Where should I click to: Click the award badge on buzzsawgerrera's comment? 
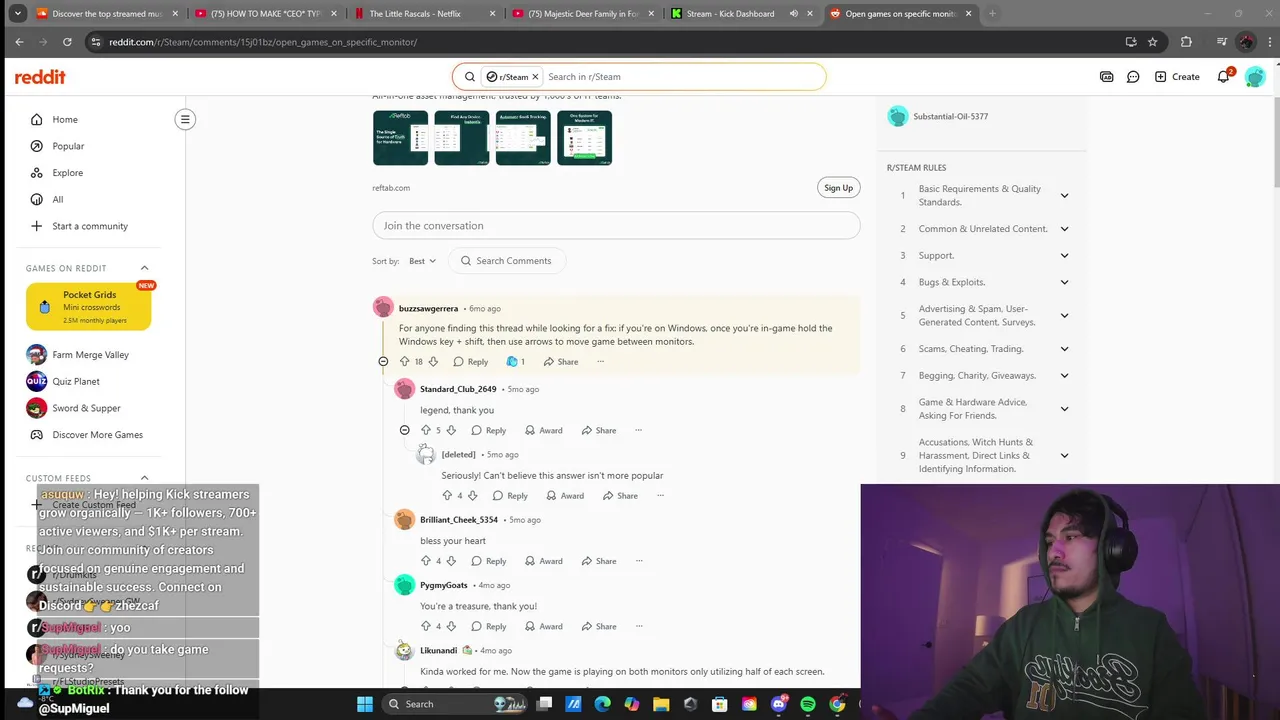click(x=515, y=361)
